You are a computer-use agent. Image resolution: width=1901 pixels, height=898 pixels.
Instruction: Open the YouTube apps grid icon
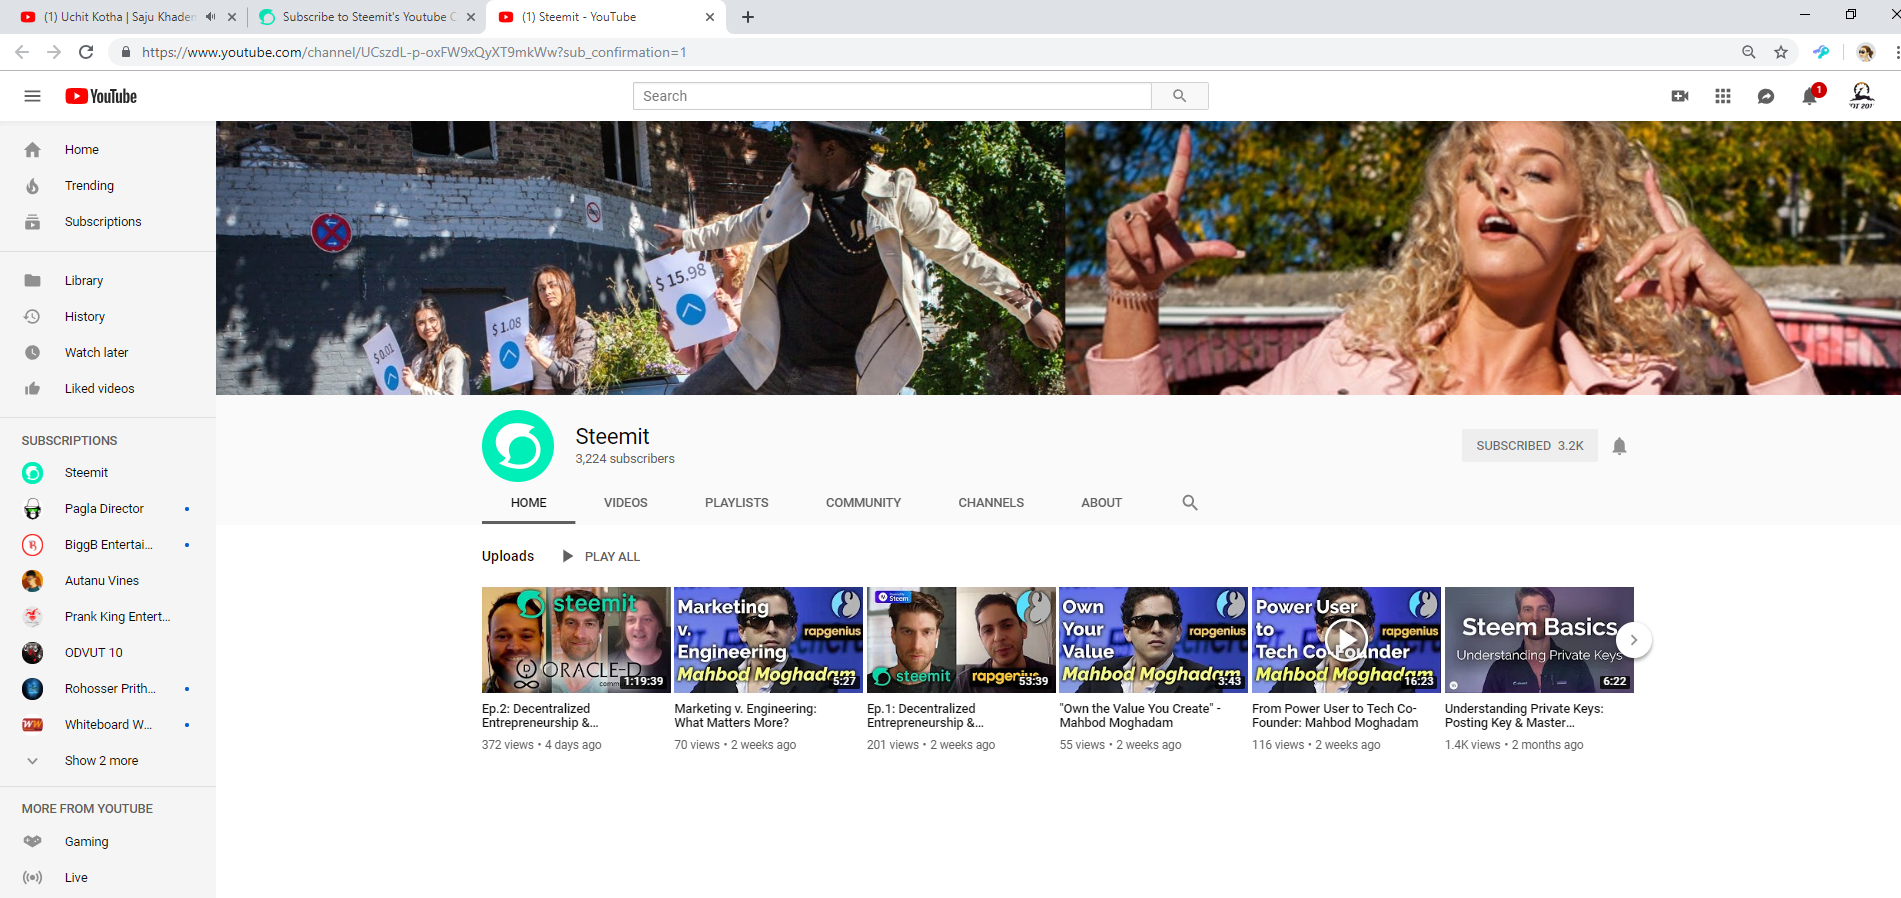coord(1723,96)
